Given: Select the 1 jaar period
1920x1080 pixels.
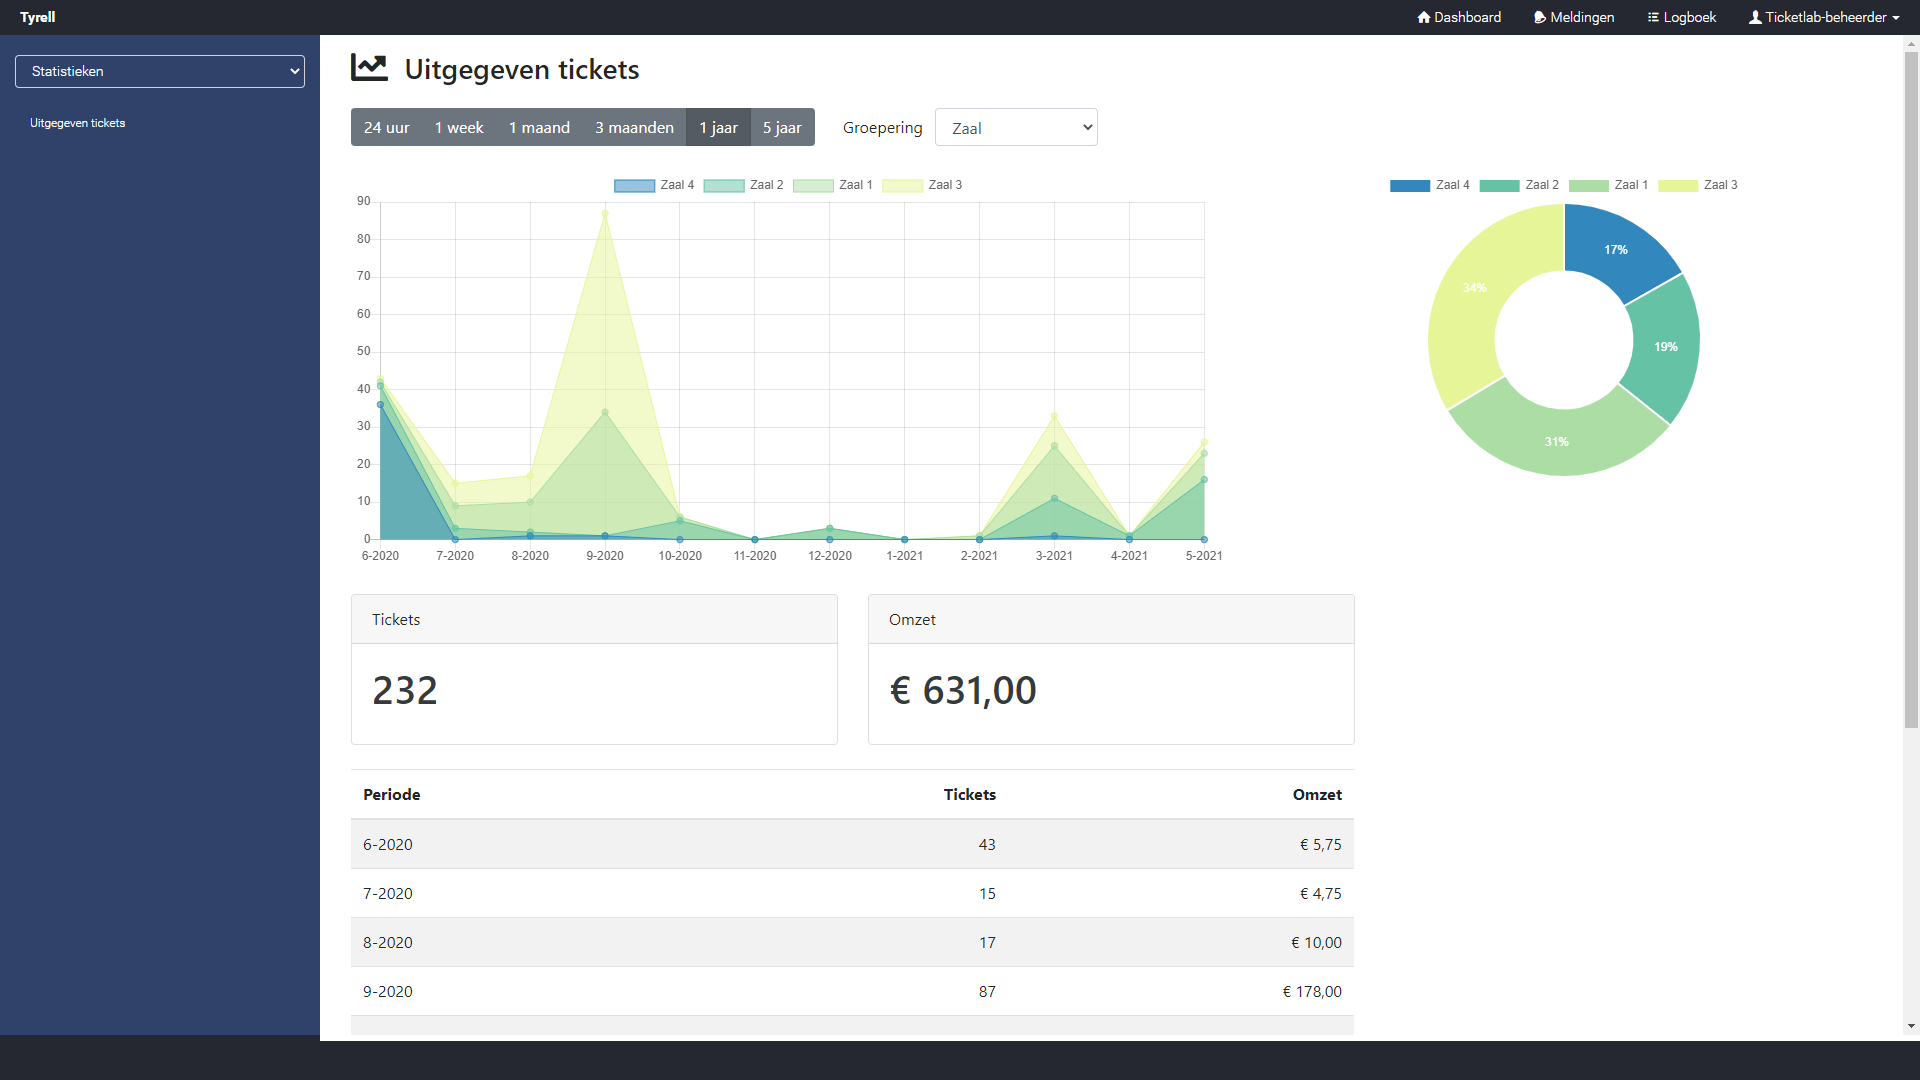Looking at the screenshot, I should [x=718, y=127].
